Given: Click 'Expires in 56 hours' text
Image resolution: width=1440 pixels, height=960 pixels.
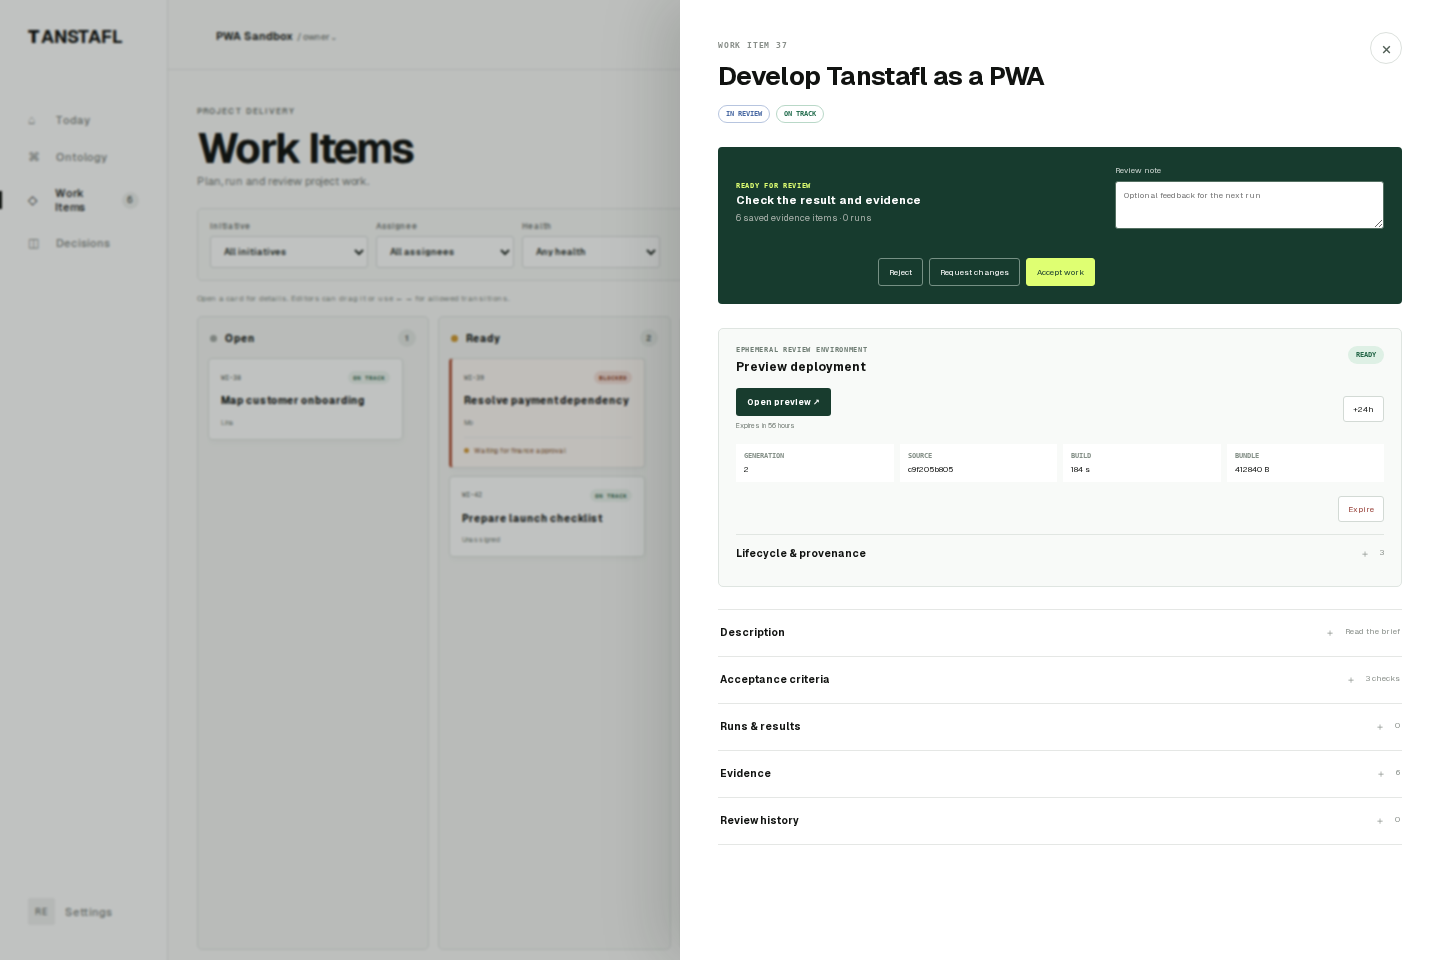Looking at the screenshot, I should coord(765,426).
